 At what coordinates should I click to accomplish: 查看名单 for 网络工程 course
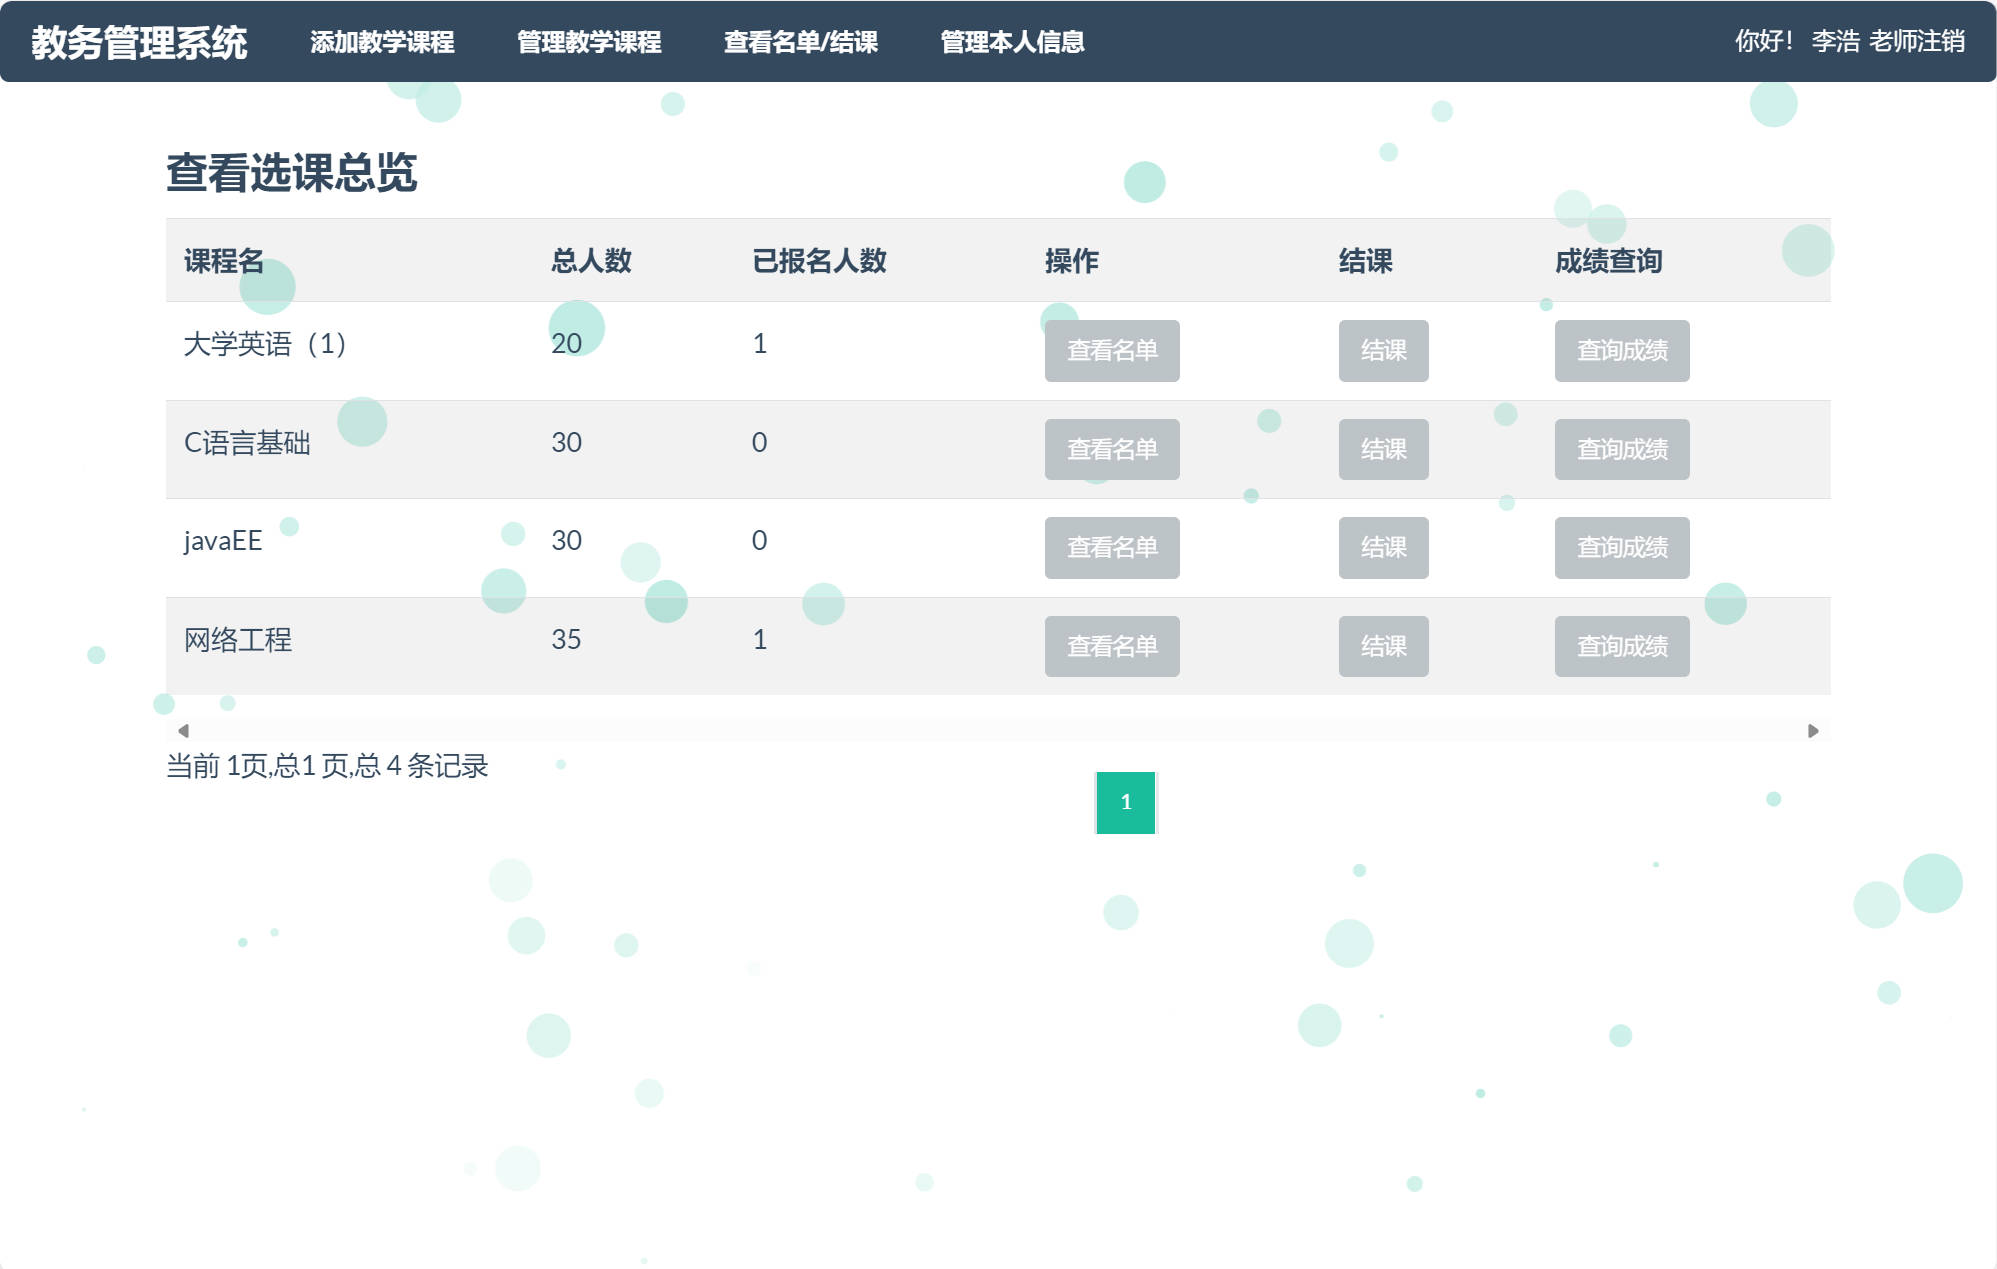click(x=1112, y=646)
